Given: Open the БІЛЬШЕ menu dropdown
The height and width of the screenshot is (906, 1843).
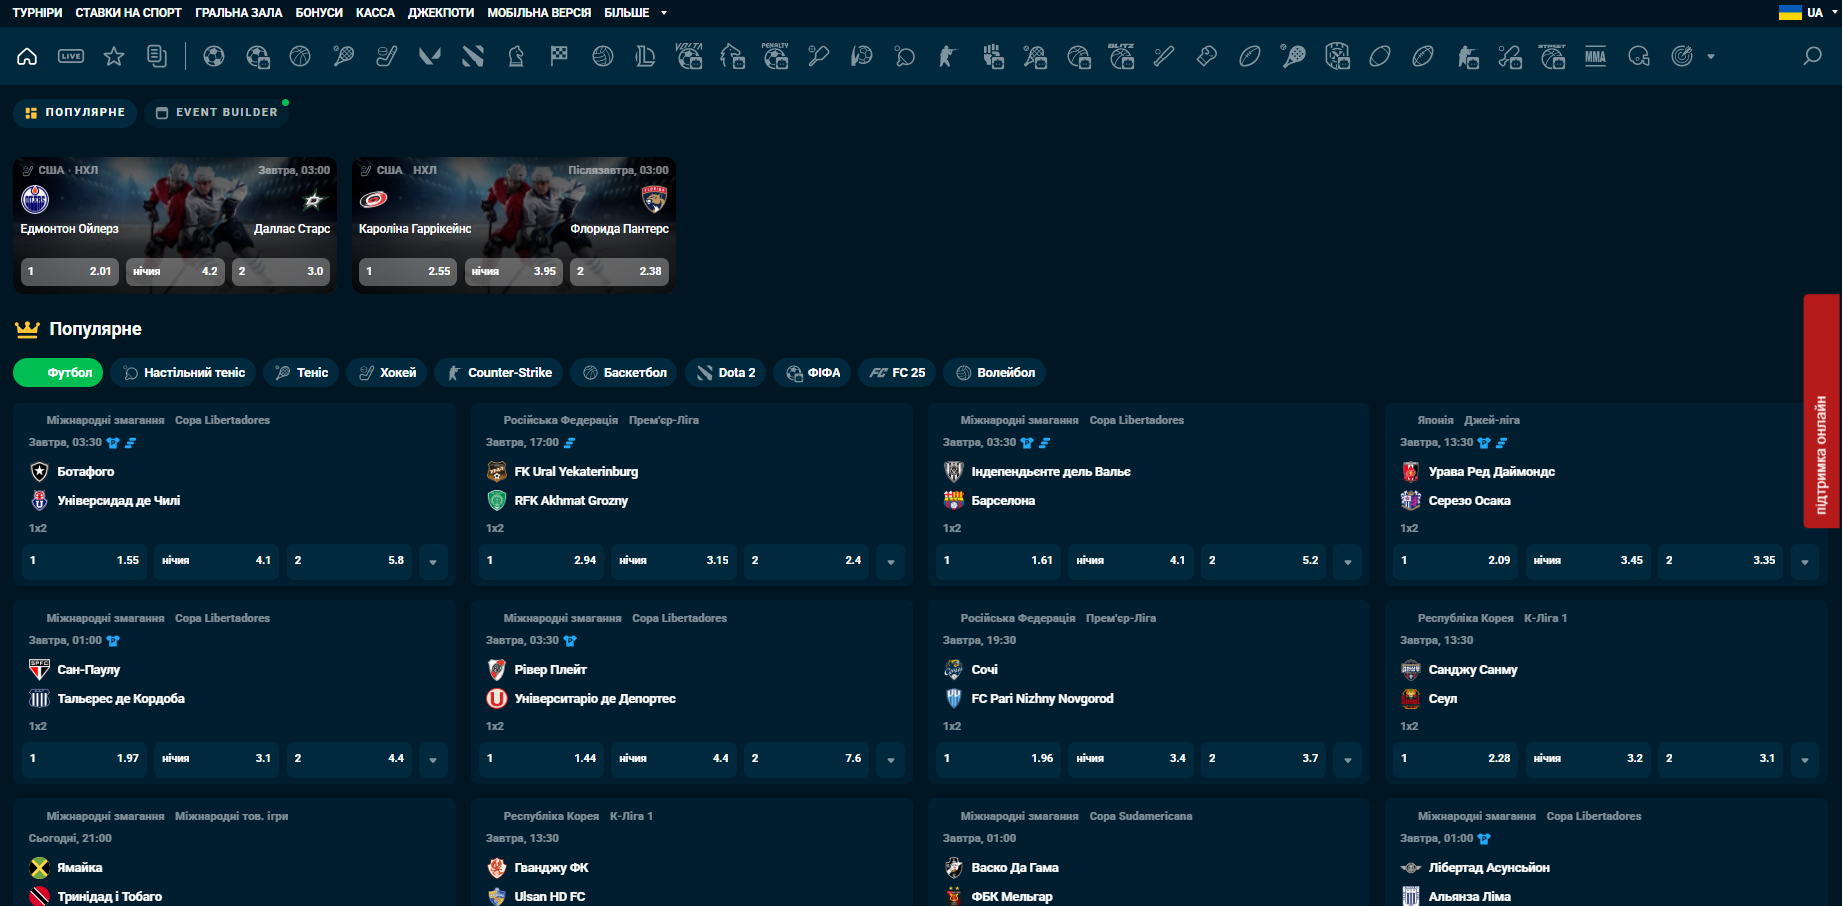Looking at the screenshot, I should click(635, 13).
